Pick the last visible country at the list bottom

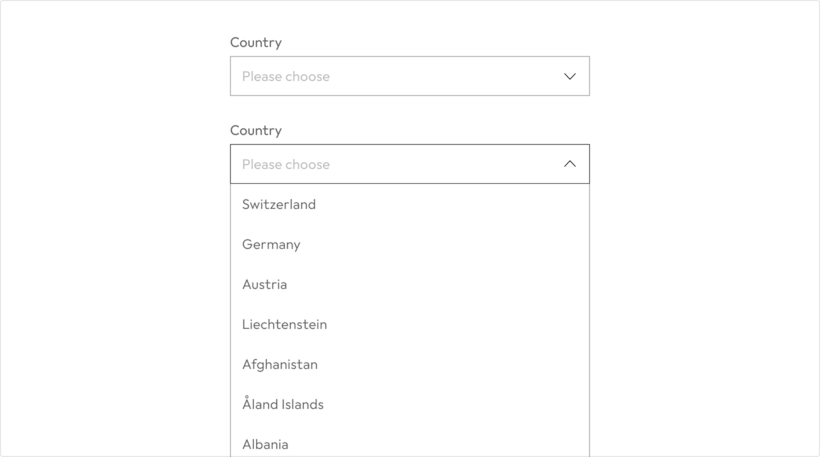coord(266,444)
